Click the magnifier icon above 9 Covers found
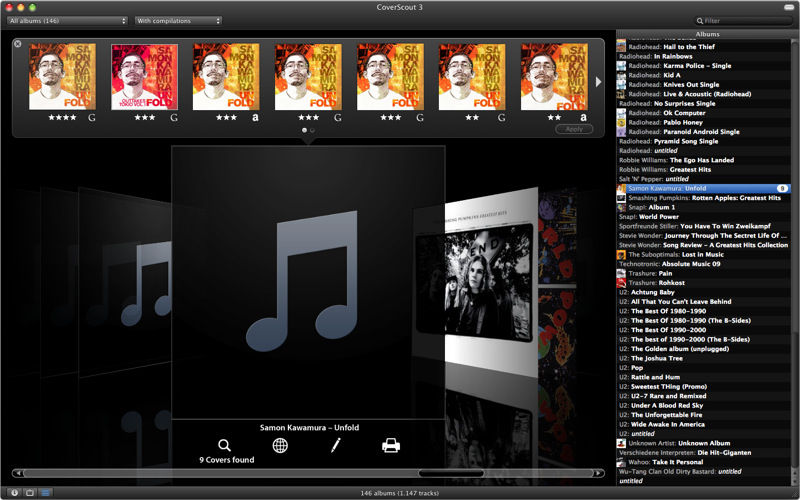Screen dimensions: 800x500 coord(224,445)
